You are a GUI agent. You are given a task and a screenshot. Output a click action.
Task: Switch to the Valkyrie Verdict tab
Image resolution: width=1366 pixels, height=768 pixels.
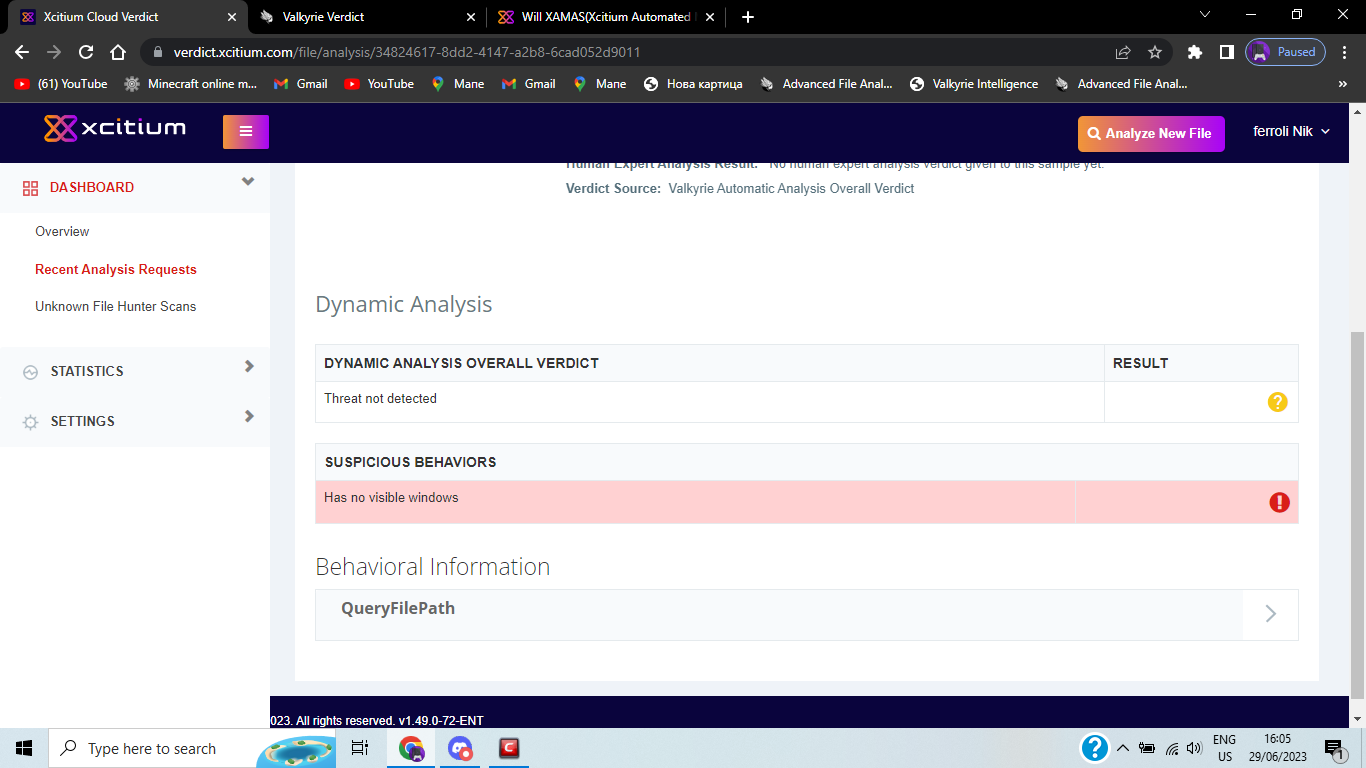point(365,17)
